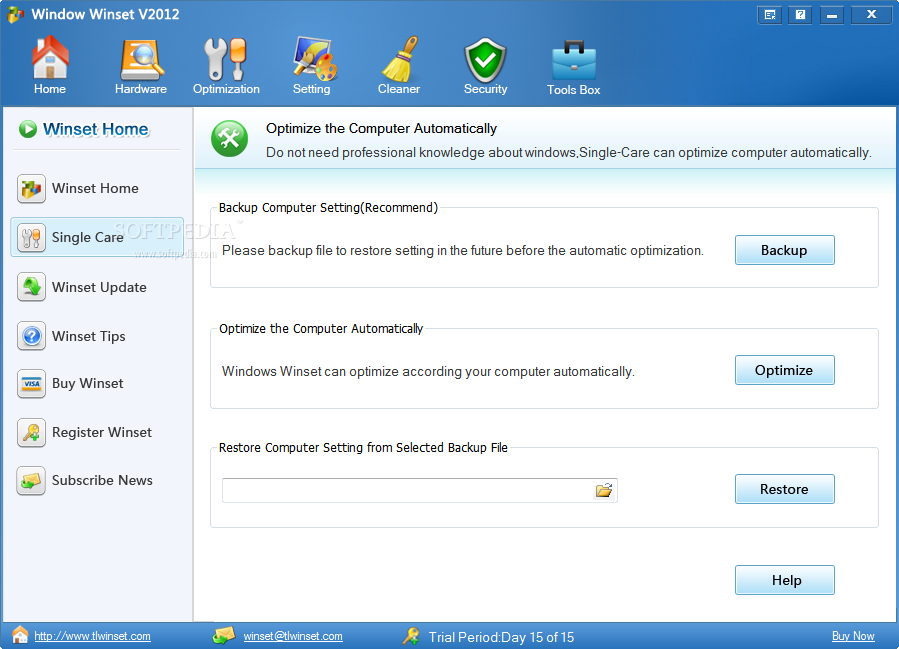Viewport: 899px width, 649px height.
Task: Open the Home toolbar section
Action: [x=50, y=65]
